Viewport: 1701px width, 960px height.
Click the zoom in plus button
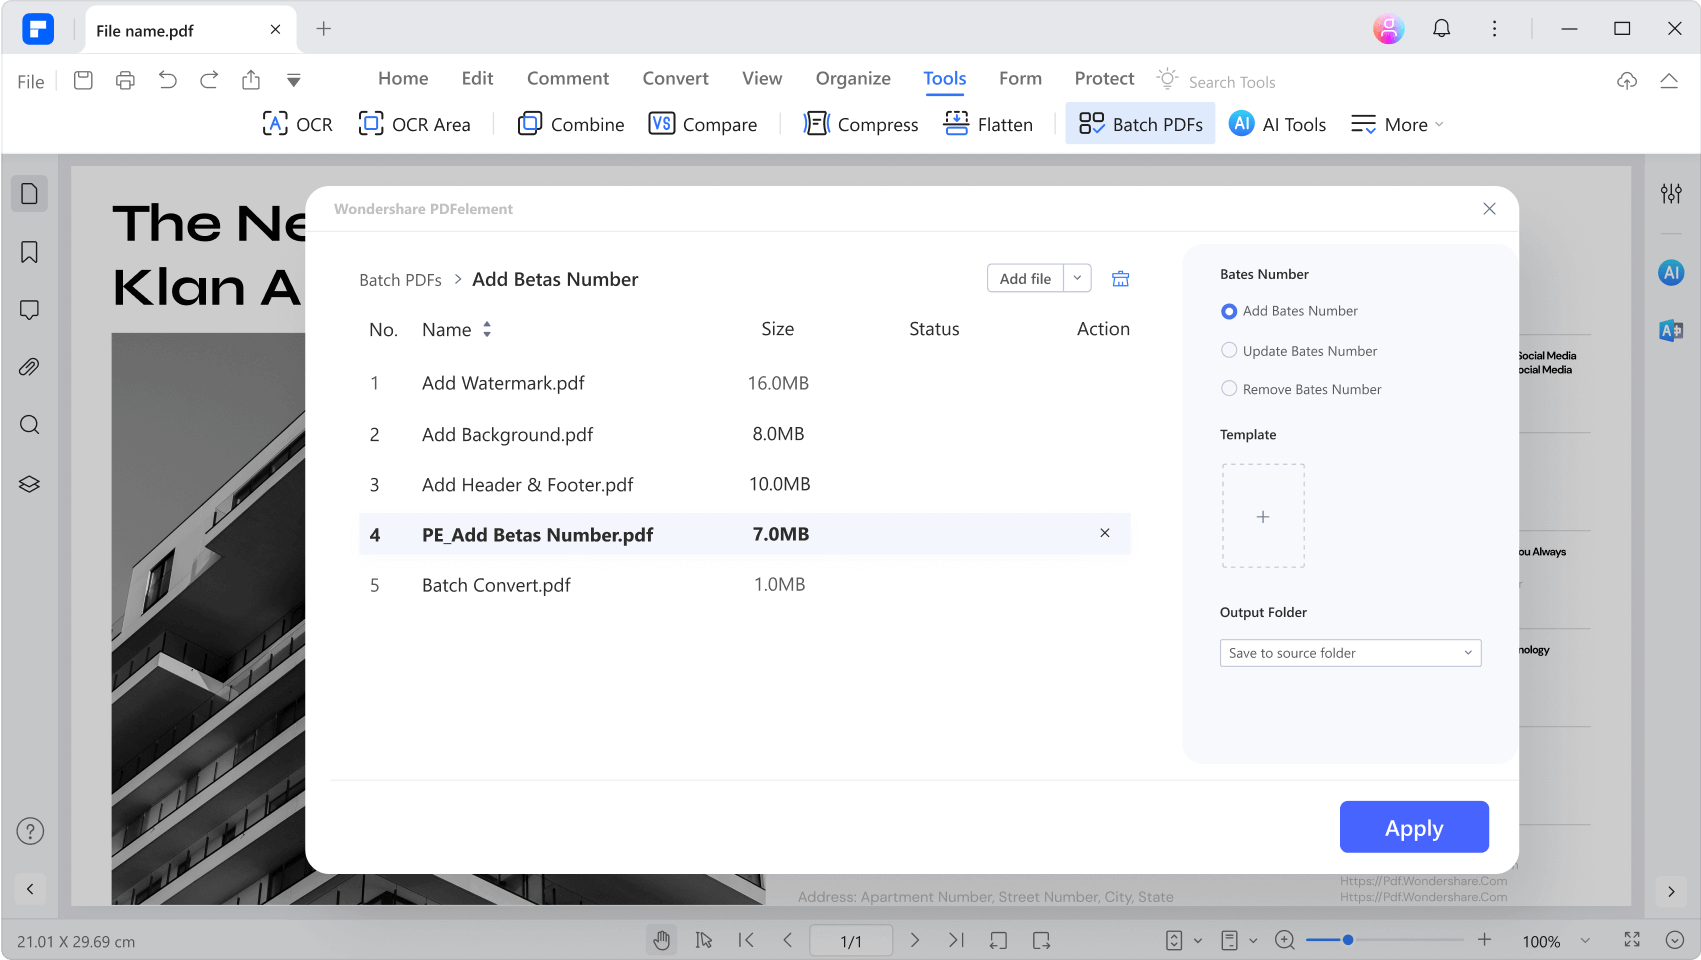(x=1484, y=940)
